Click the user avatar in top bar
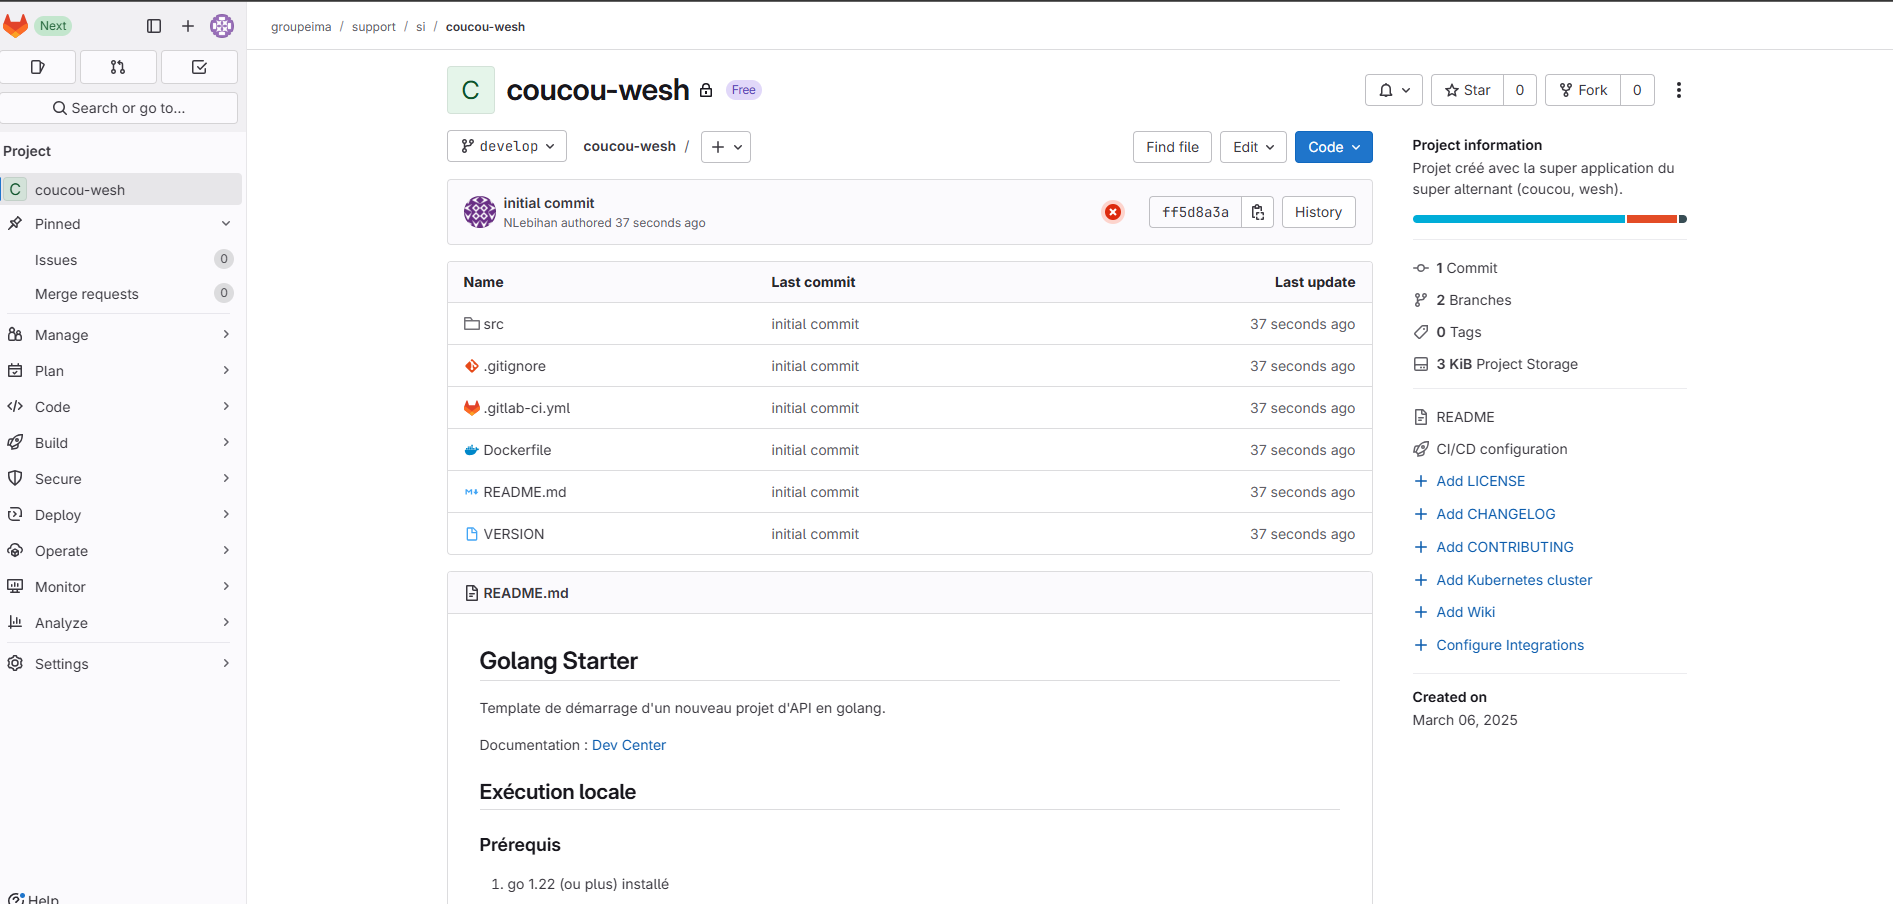Viewport: 1893px width, 904px height. (222, 26)
